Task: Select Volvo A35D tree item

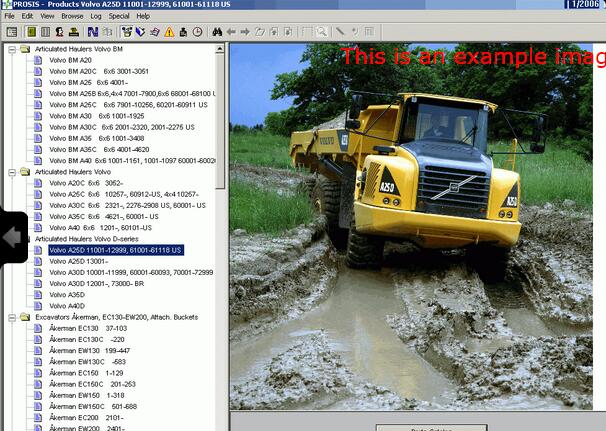Action: point(67,295)
